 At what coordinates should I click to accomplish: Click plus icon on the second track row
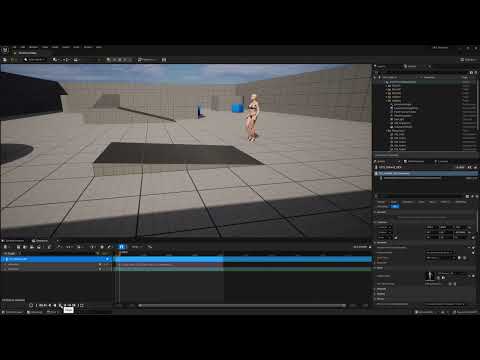click(100, 265)
